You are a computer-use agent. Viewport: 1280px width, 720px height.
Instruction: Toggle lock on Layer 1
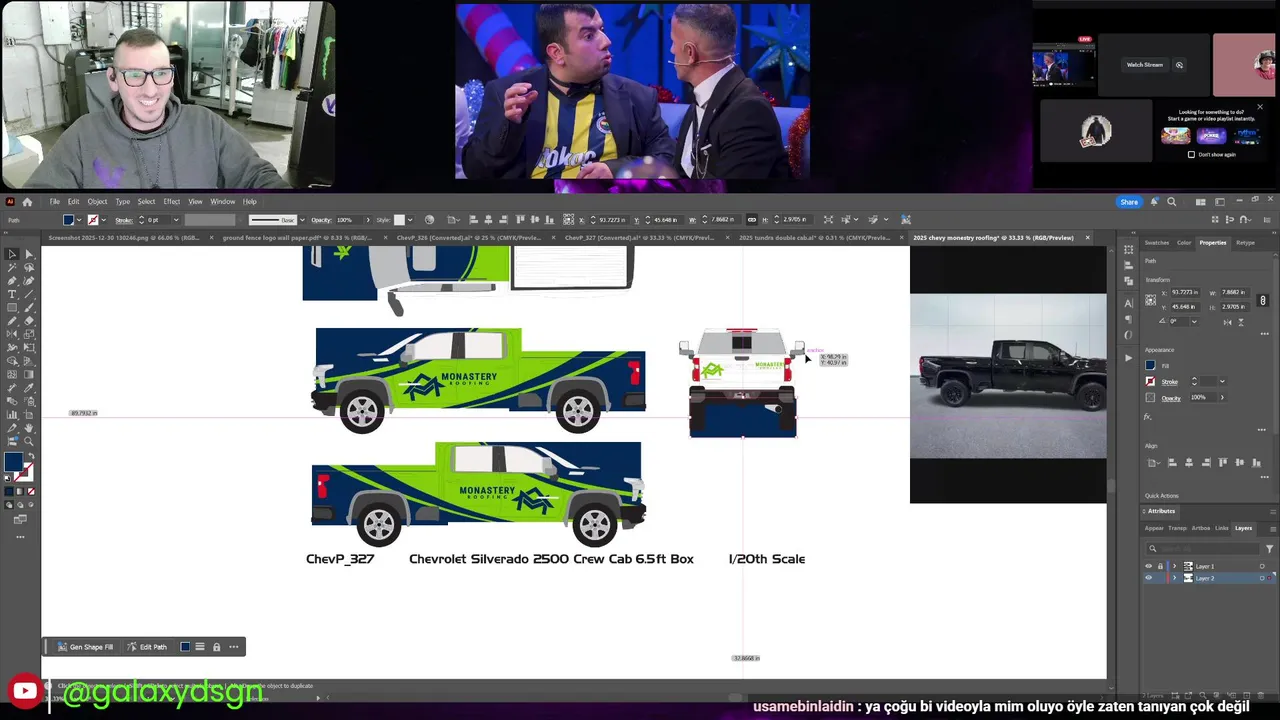coord(1160,566)
